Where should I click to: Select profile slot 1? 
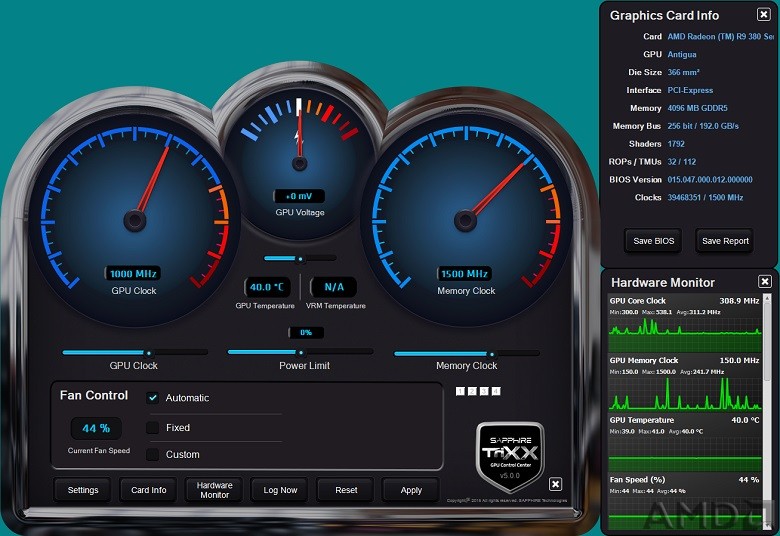point(460,392)
